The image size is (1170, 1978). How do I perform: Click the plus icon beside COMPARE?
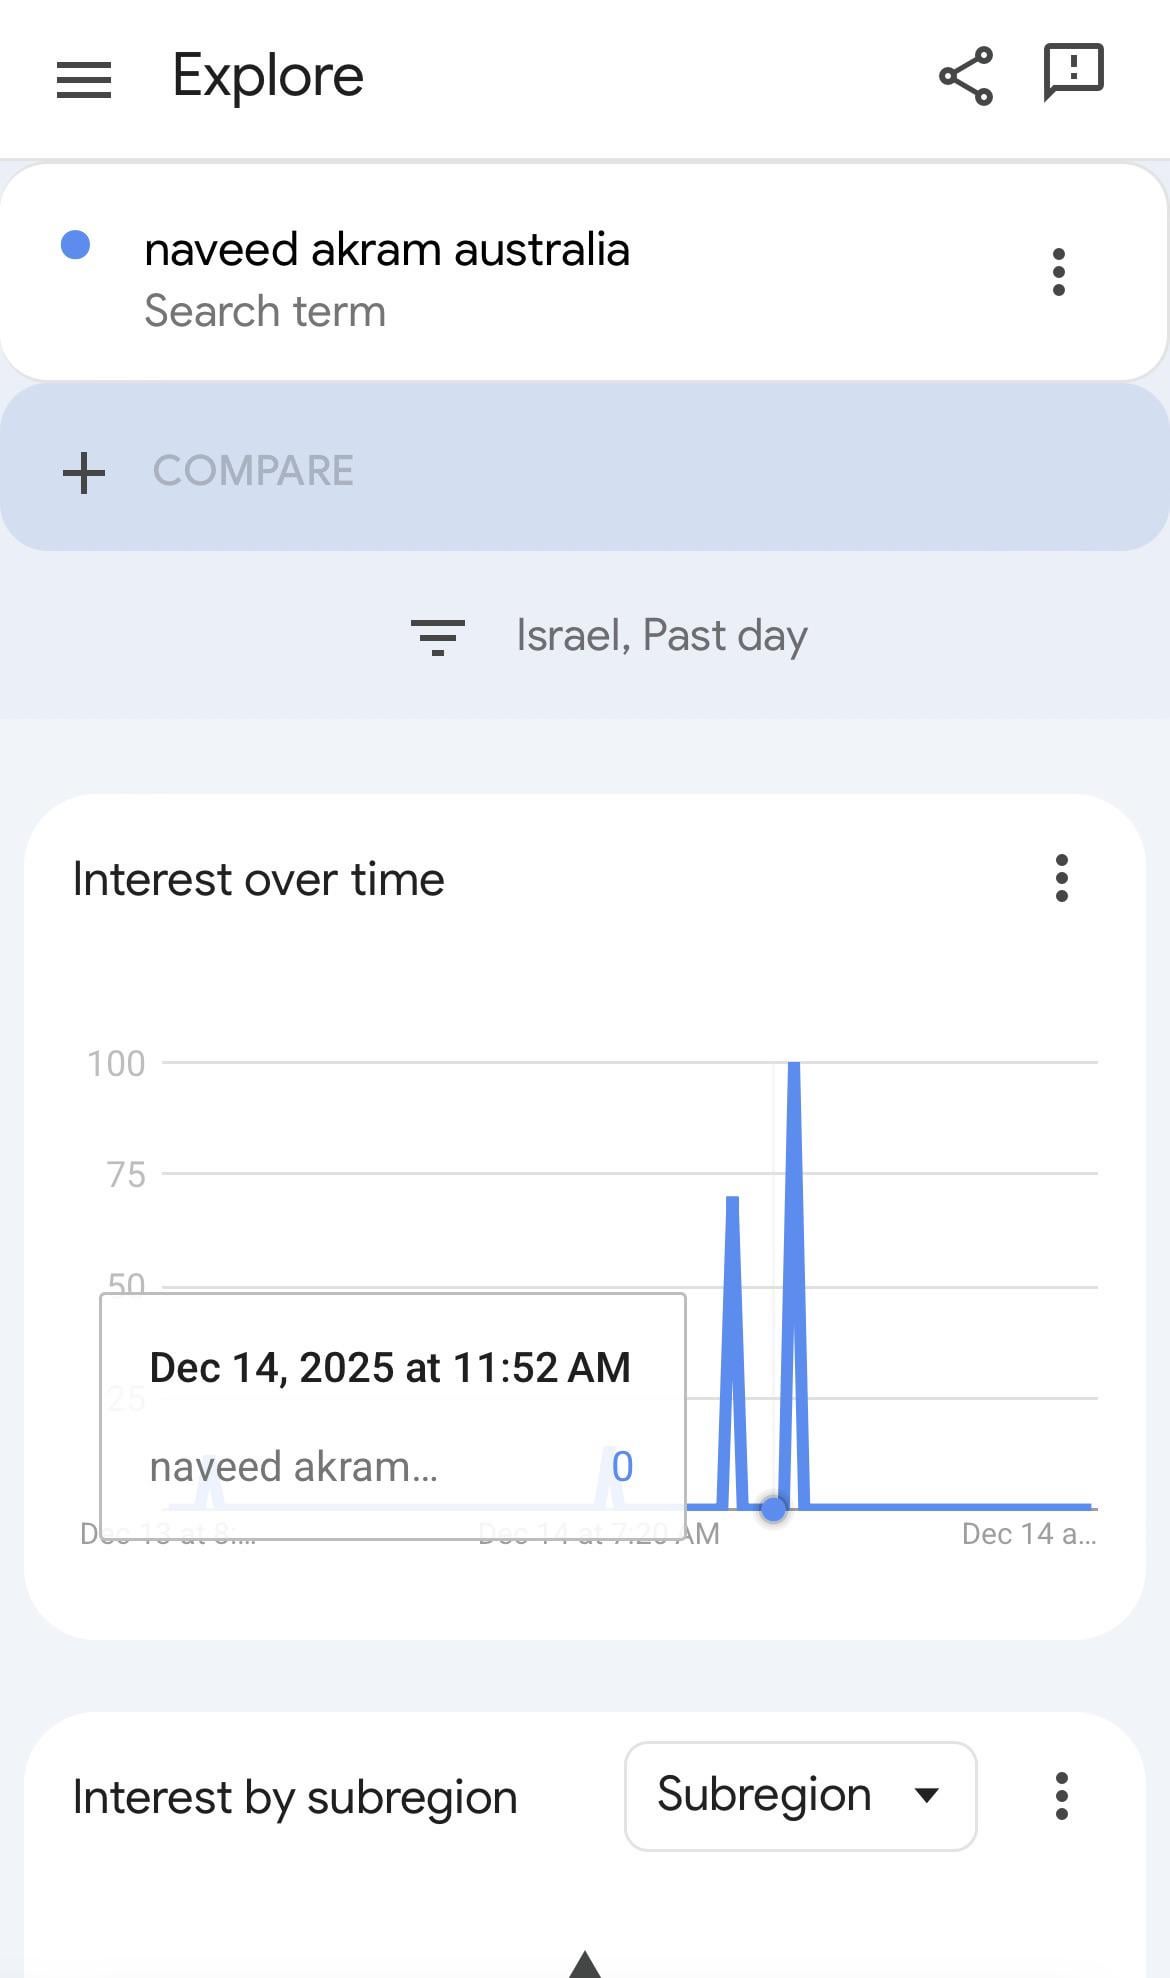[84, 472]
